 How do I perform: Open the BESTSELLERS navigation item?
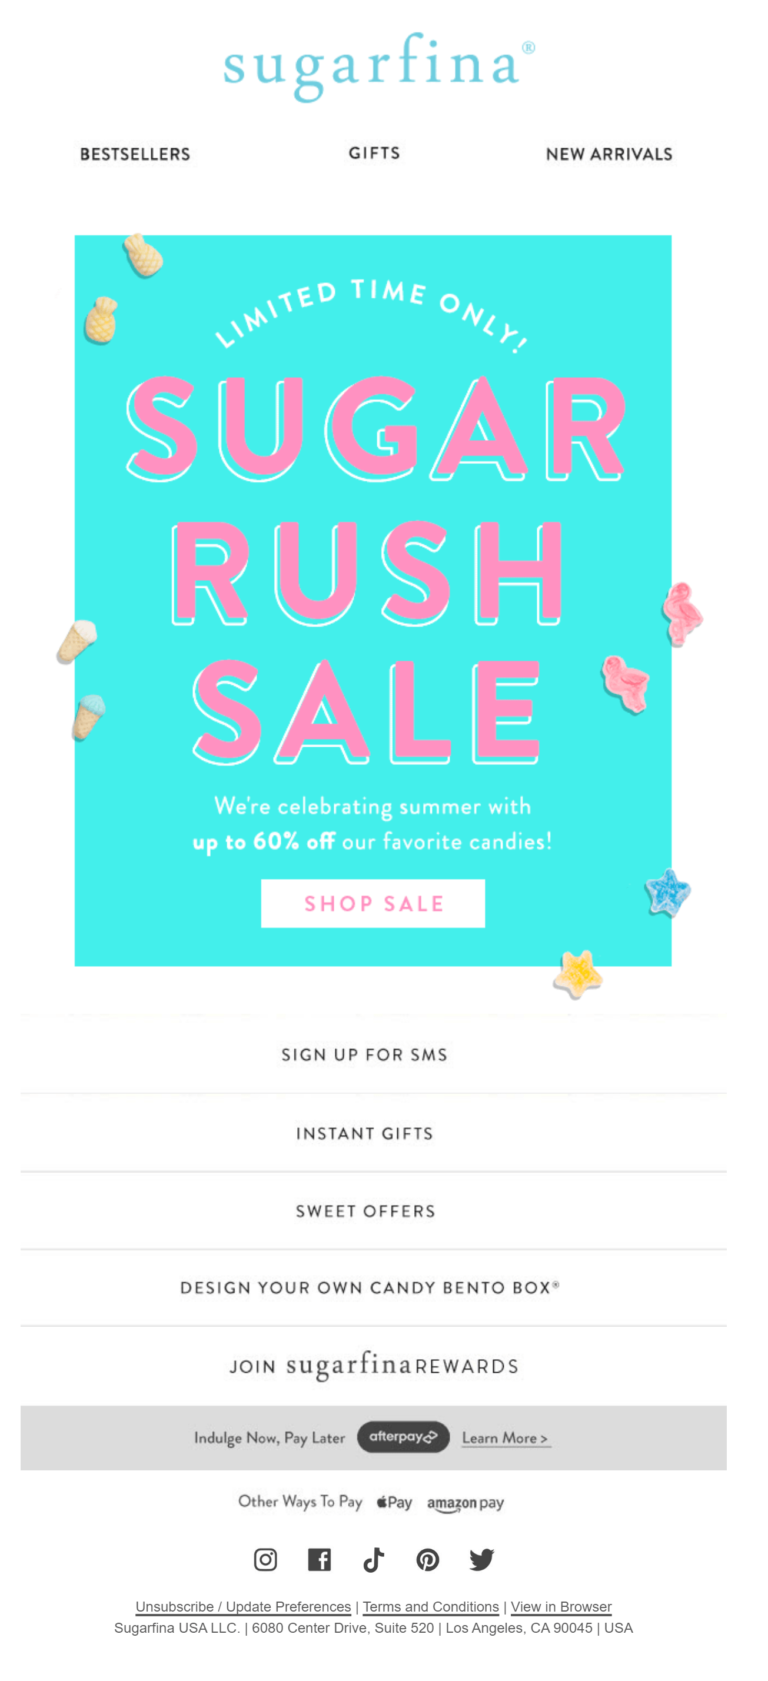pos(135,154)
